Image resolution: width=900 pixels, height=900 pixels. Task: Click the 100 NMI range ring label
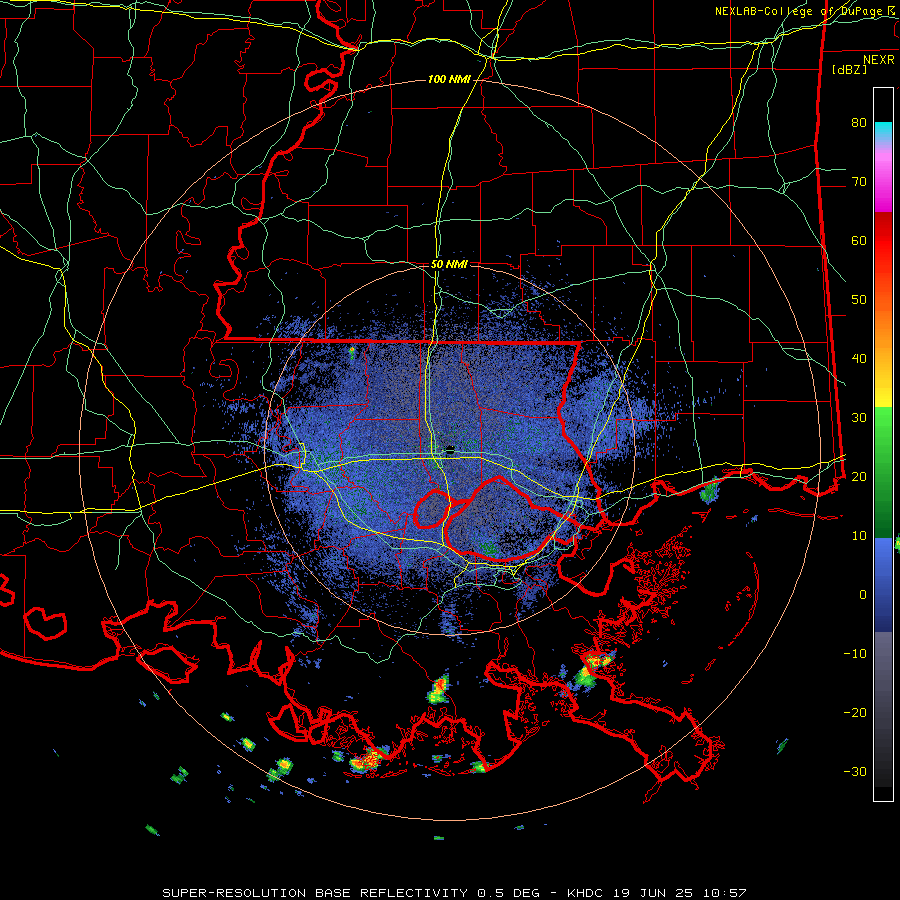[449, 79]
